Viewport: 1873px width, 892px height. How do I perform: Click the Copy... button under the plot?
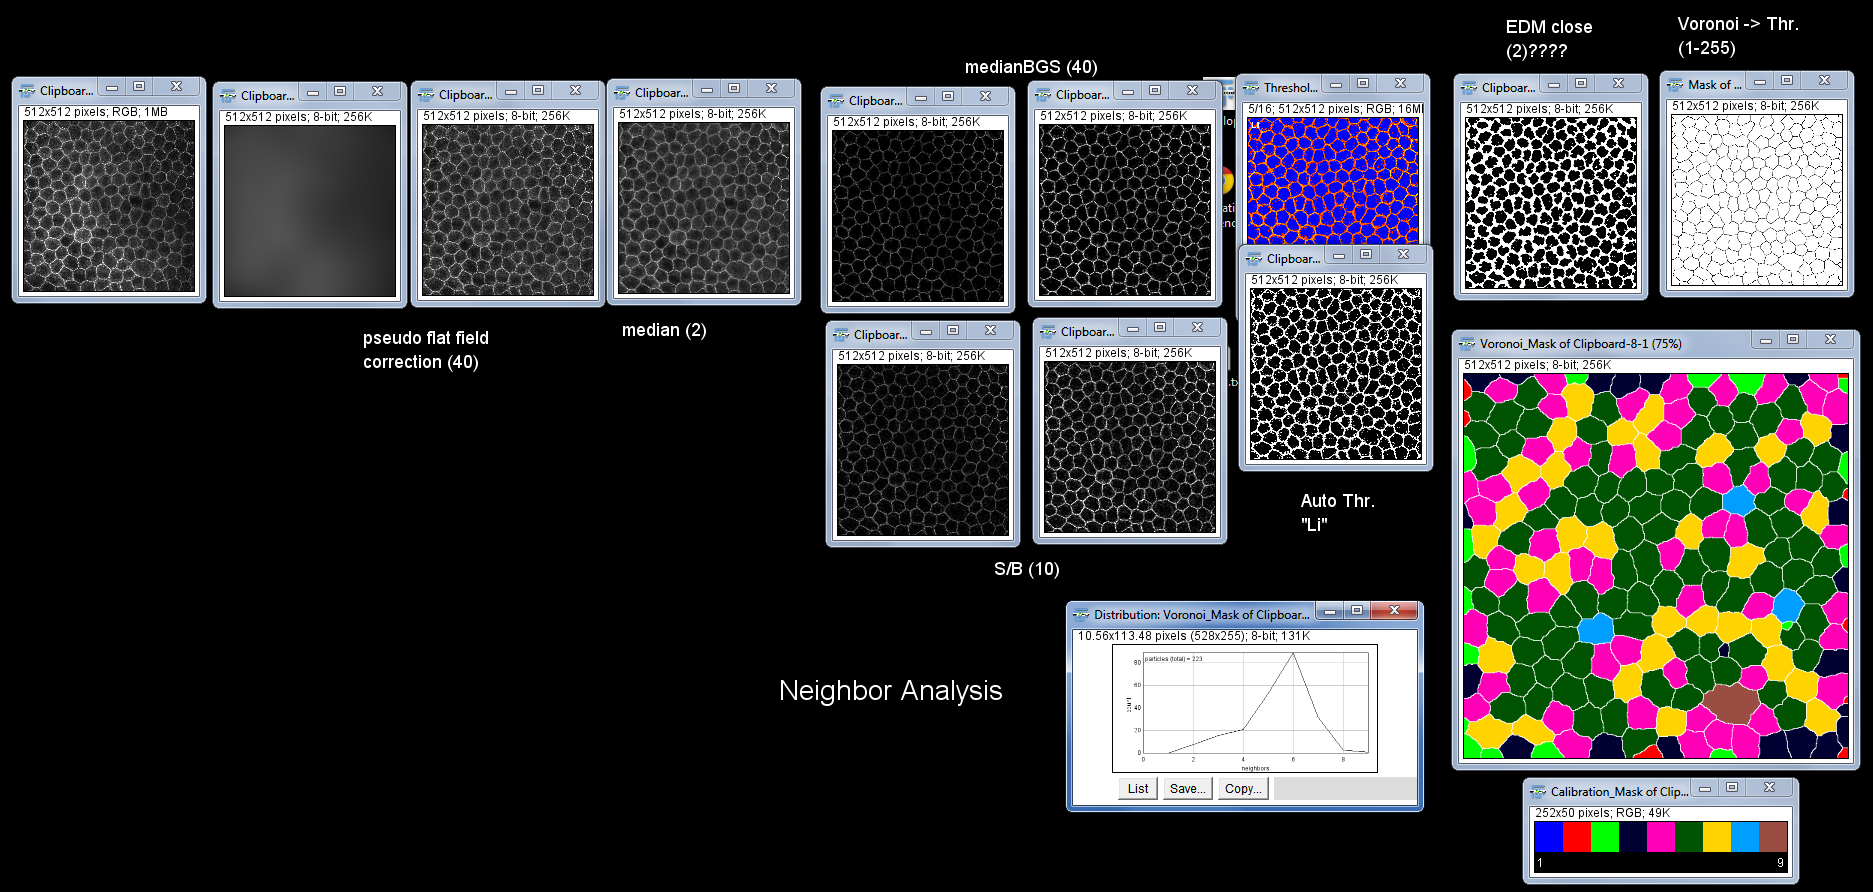pos(1243,789)
